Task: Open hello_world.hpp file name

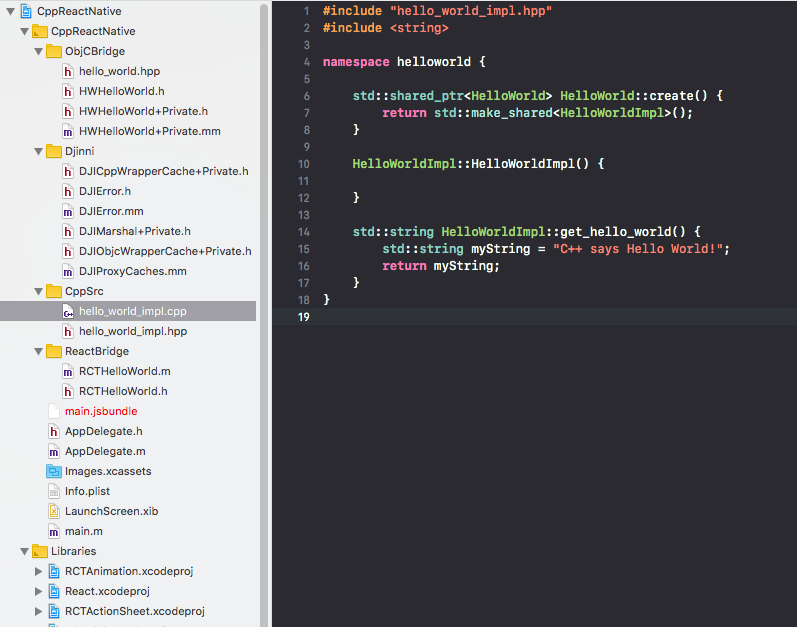Action: coord(119,72)
